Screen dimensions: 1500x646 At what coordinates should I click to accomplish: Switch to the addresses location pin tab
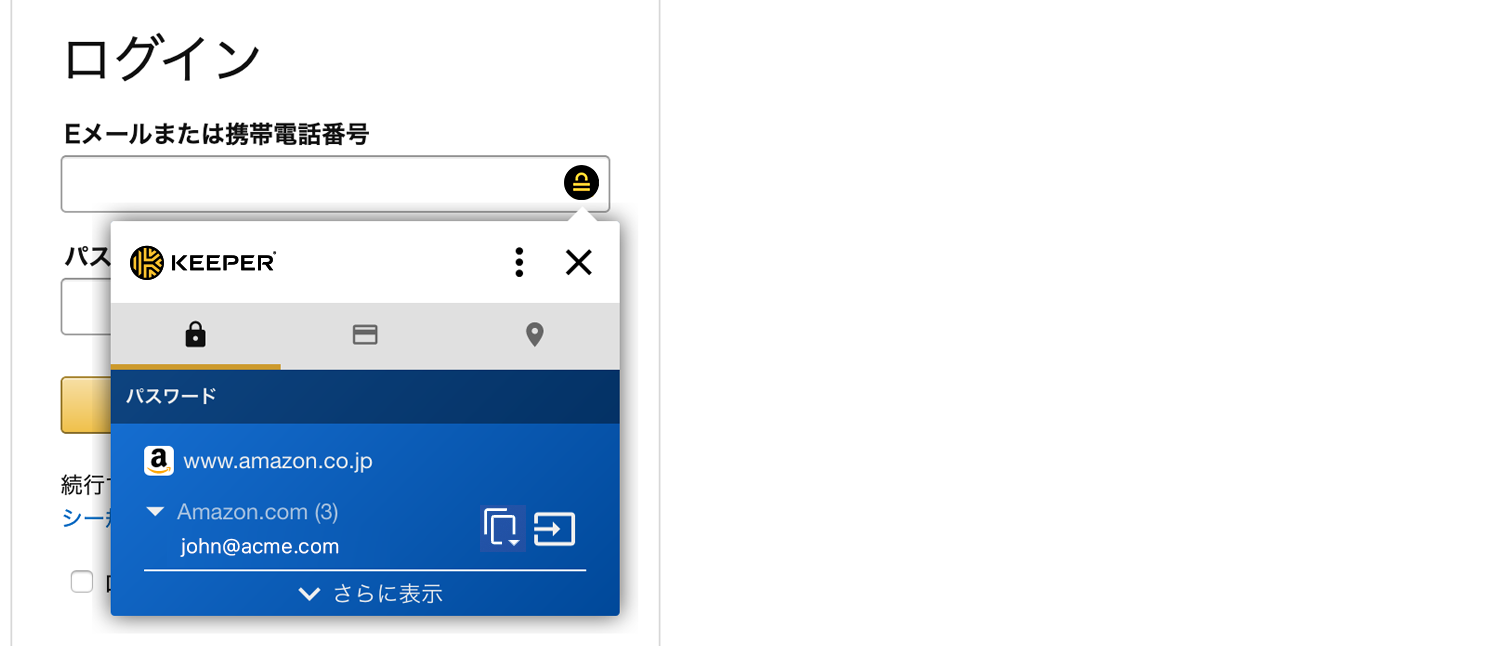point(535,335)
